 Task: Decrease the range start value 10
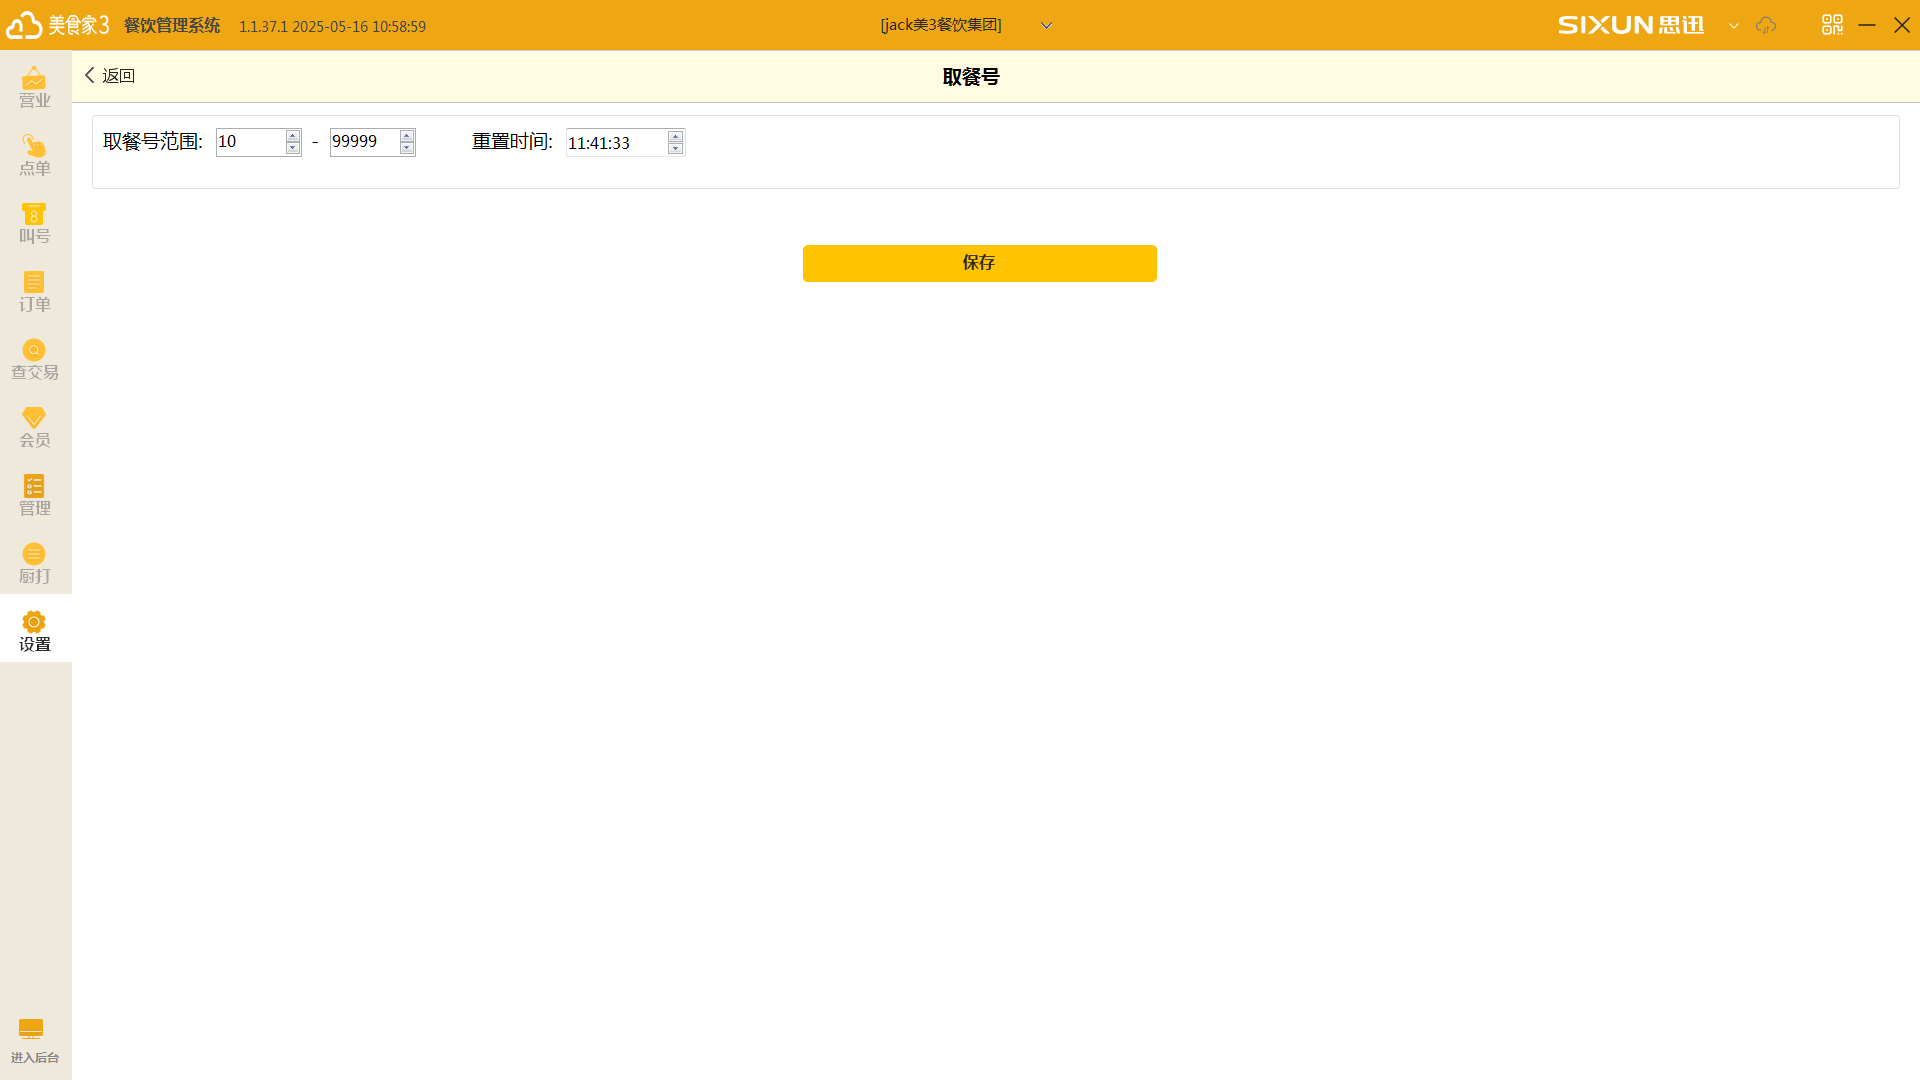coord(293,148)
